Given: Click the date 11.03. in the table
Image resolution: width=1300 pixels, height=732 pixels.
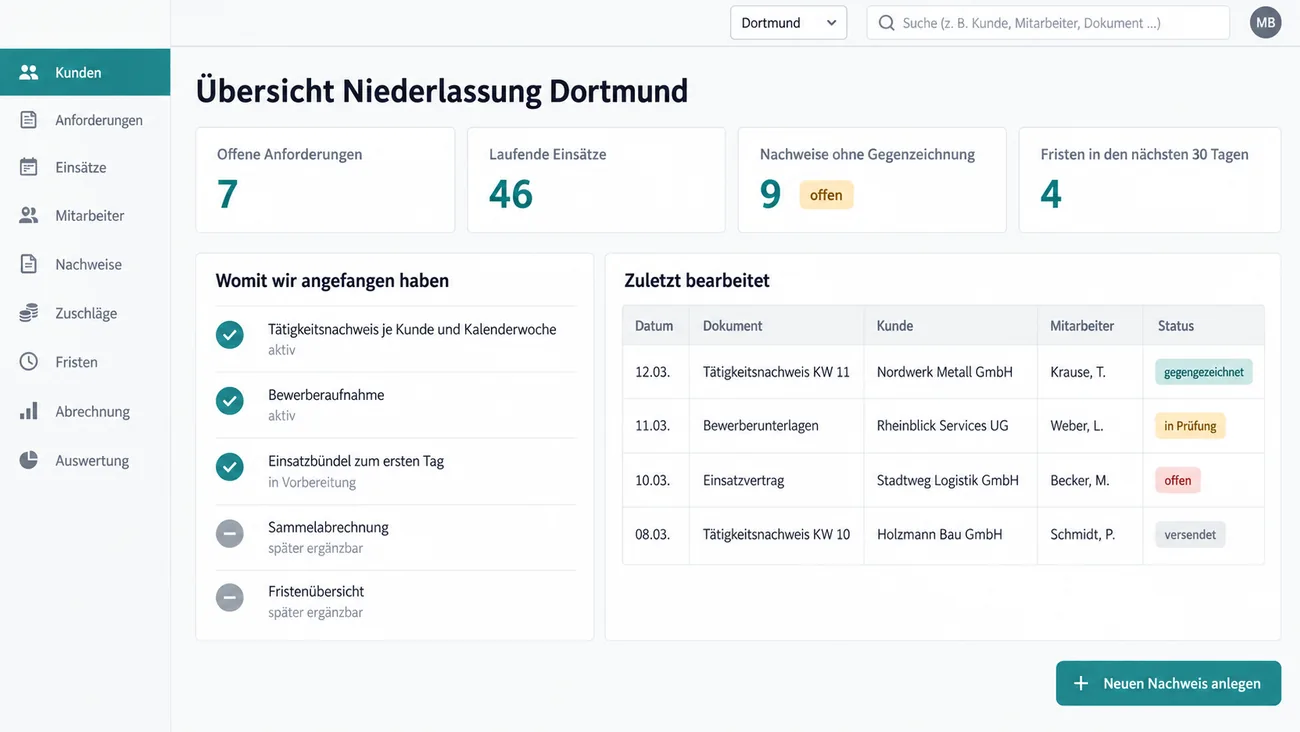Looking at the screenshot, I should pos(652,426).
